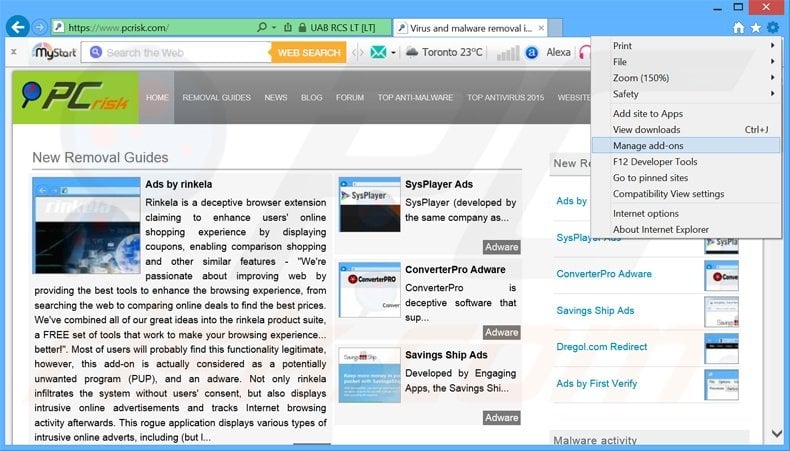
Task: Click the forward navigation arrow
Action: tap(39, 27)
